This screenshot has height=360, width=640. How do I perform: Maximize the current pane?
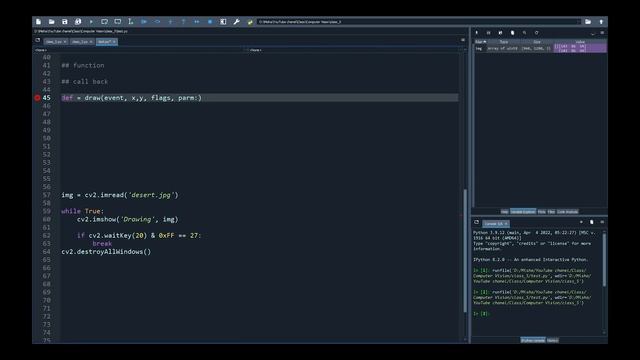[223, 22]
